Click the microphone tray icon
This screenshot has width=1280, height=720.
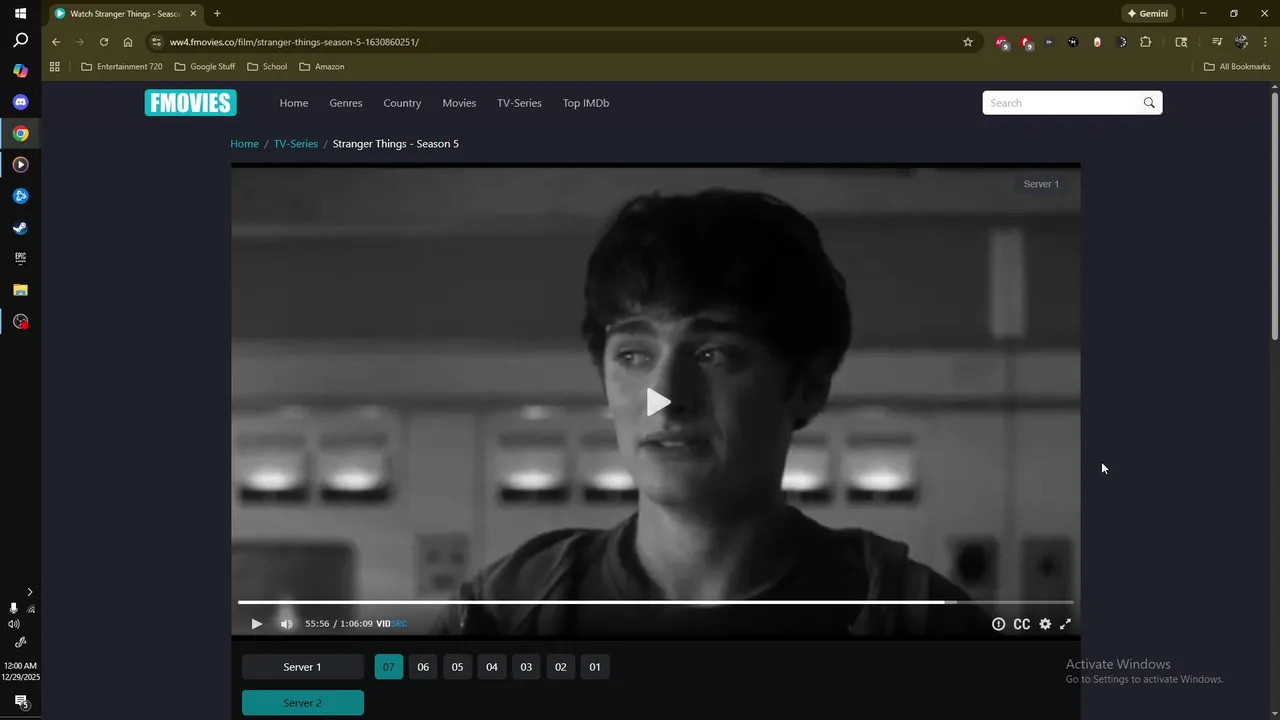pyautogui.click(x=13, y=608)
